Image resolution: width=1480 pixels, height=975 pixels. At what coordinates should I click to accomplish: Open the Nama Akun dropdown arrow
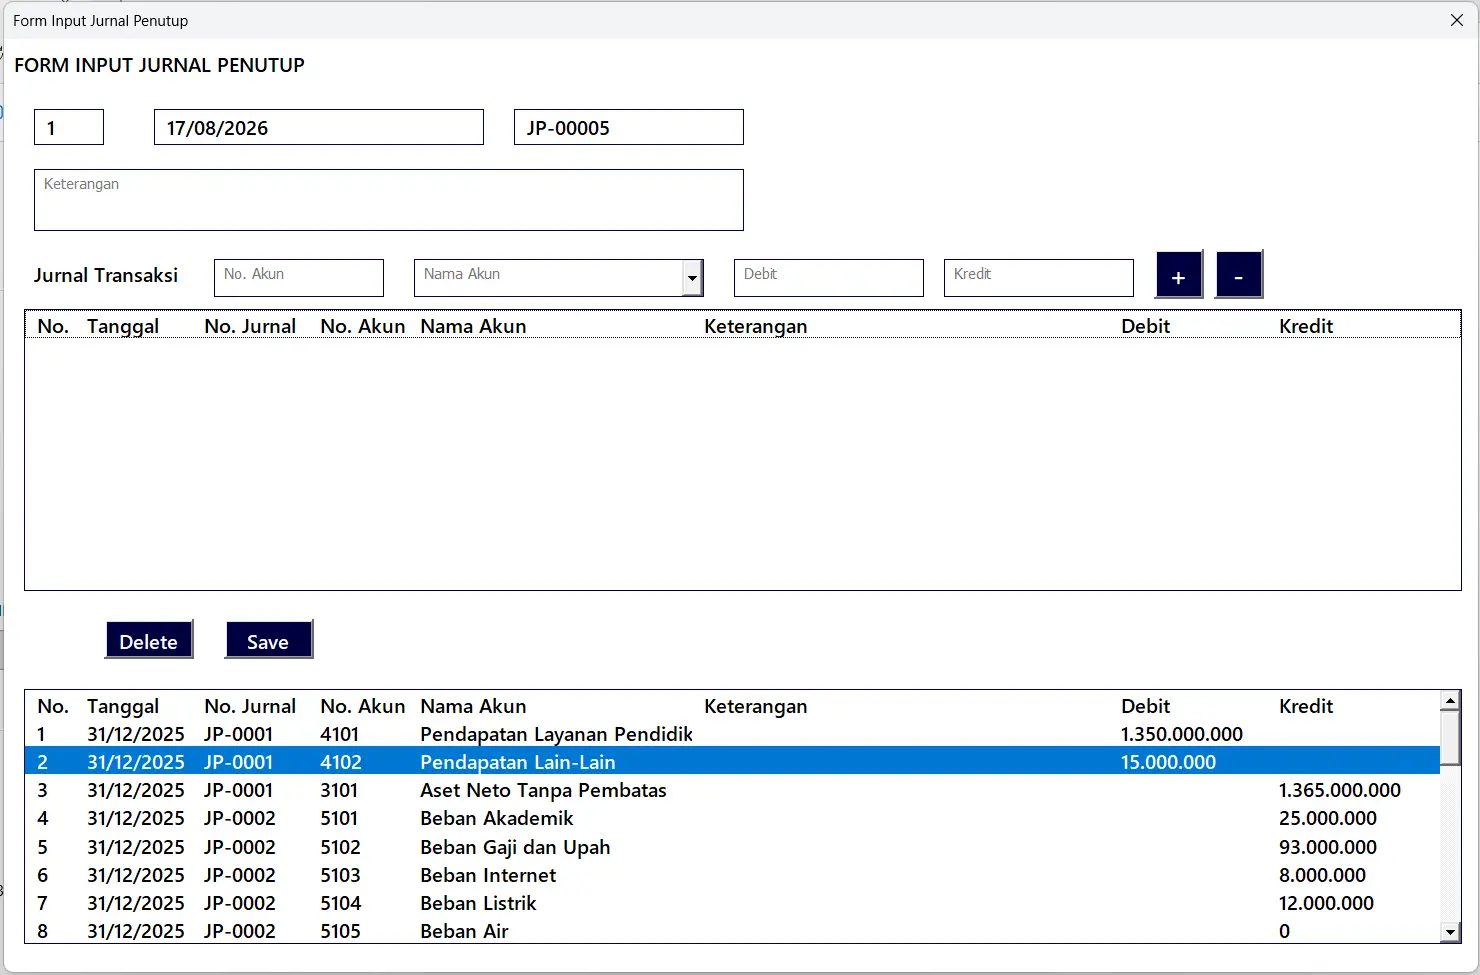coord(692,278)
